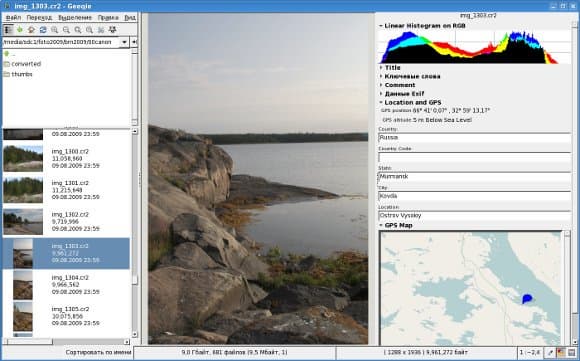This screenshot has width=580, height=361.
Task: Click the path field /media/sdc1/foto2009
Action: point(61,42)
